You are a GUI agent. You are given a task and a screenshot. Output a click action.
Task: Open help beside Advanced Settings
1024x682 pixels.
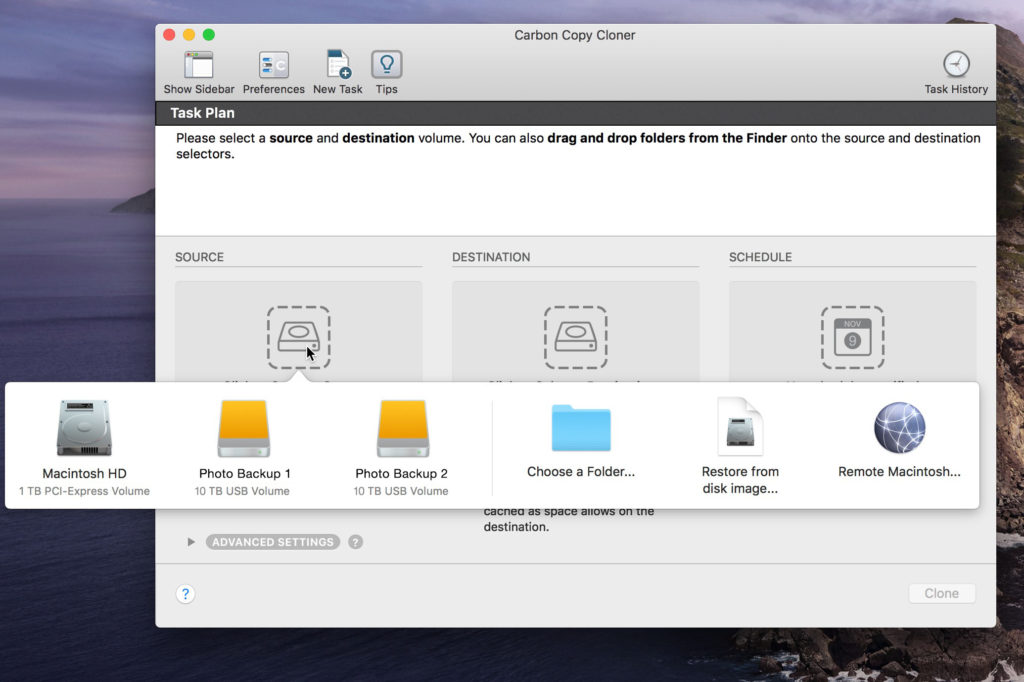point(355,542)
